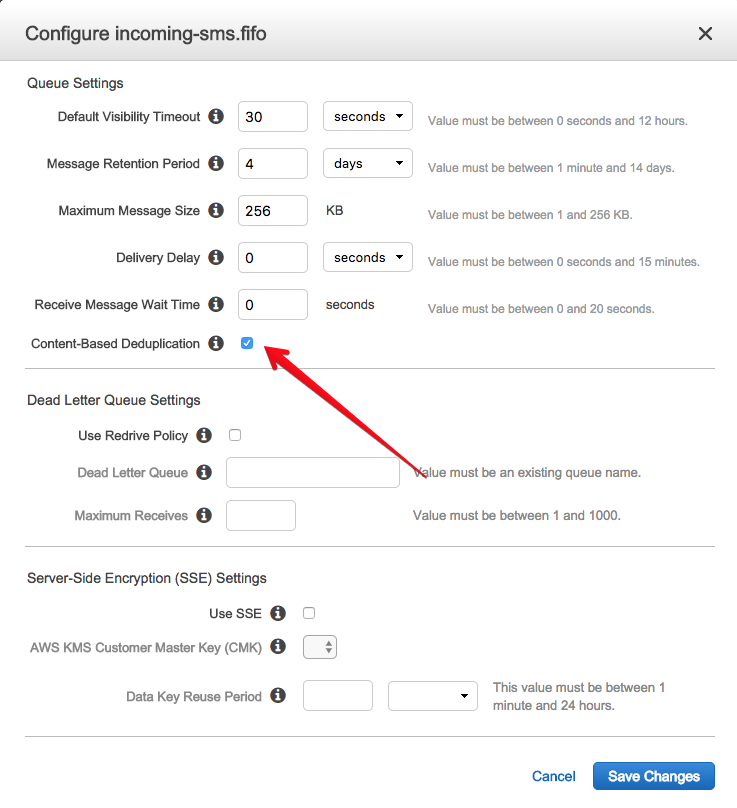The width and height of the screenshot is (737, 808).
Task: Open AWS KMS Customer Master Key selector
Action: coord(320,647)
